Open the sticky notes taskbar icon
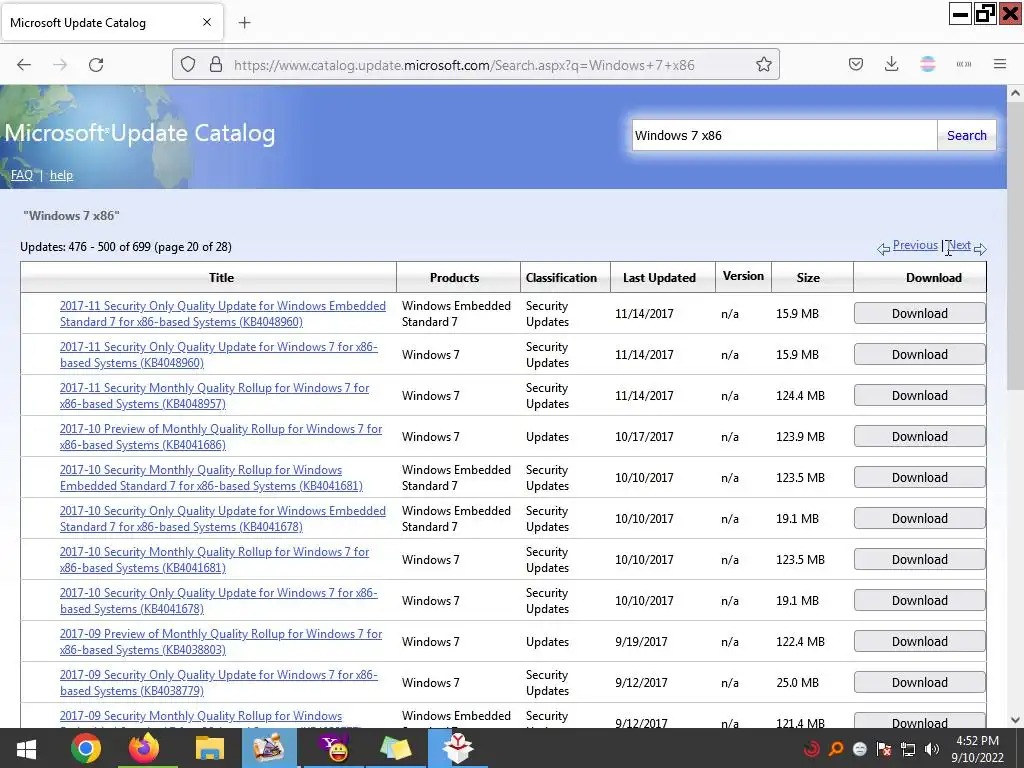The width and height of the screenshot is (1024, 768). (395, 748)
